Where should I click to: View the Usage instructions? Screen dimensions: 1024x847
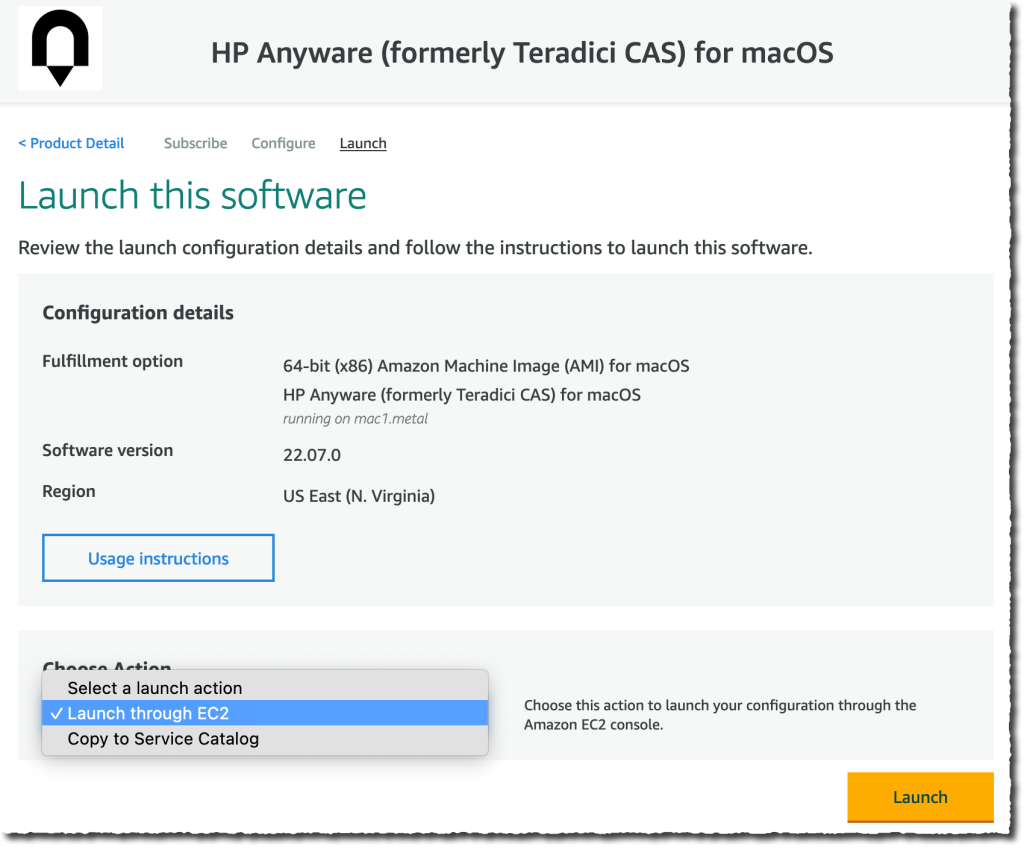click(157, 557)
